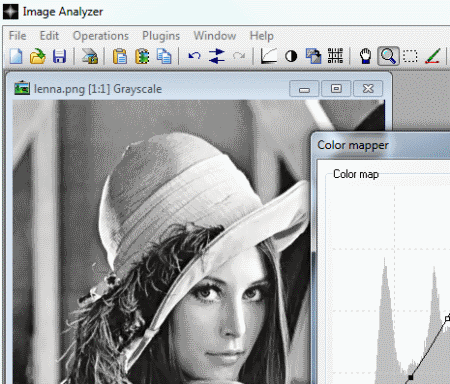Click the grid pattern icon in the toolbar
450x384 pixels.
(x=335, y=56)
